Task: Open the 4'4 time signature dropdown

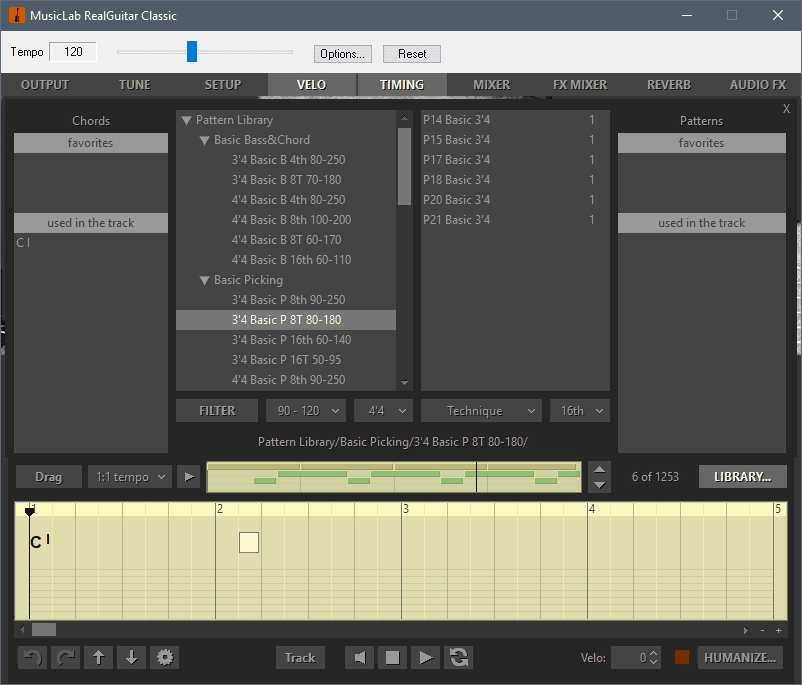Action: point(383,411)
